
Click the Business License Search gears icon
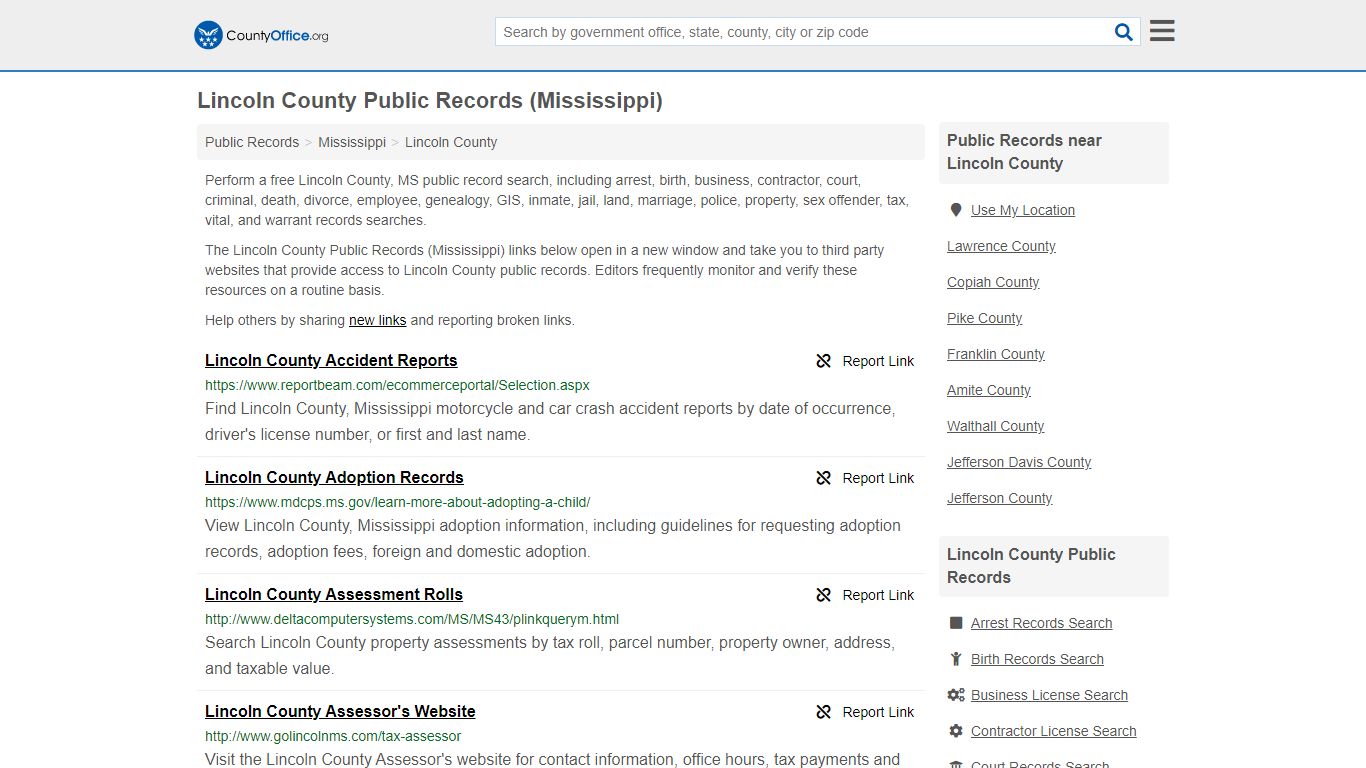(956, 695)
